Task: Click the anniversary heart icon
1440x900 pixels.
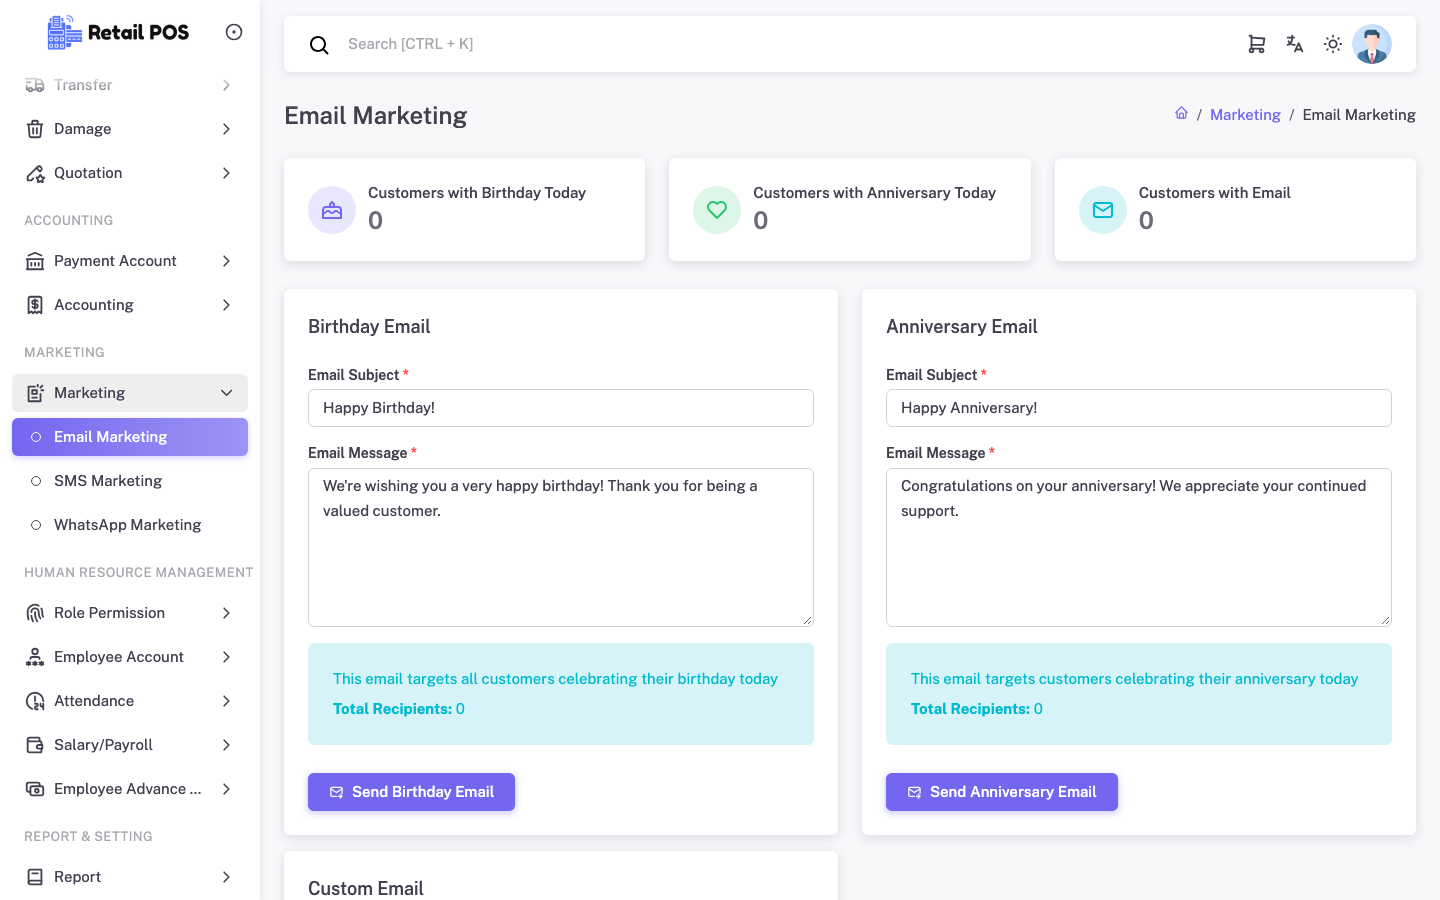Action: [717, 210]
